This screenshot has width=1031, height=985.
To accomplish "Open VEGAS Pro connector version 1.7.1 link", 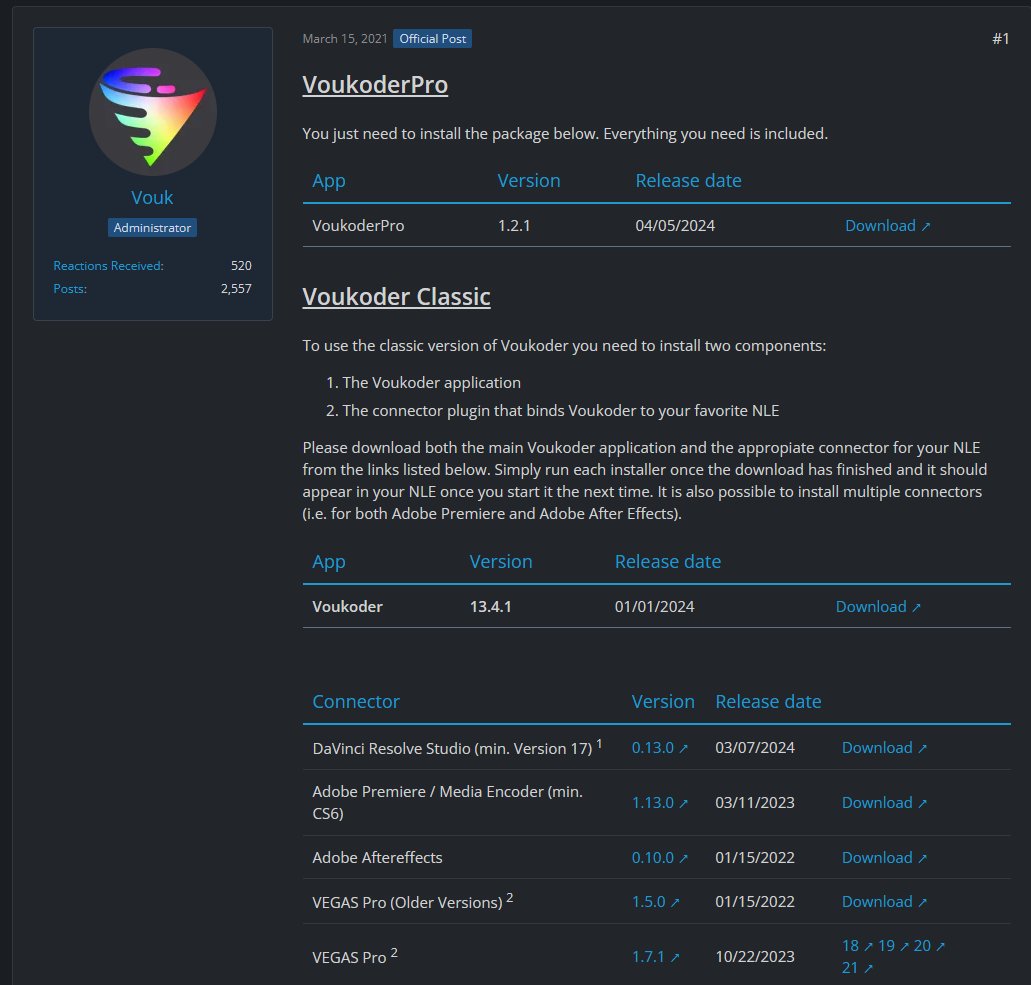I will point(656,956).
